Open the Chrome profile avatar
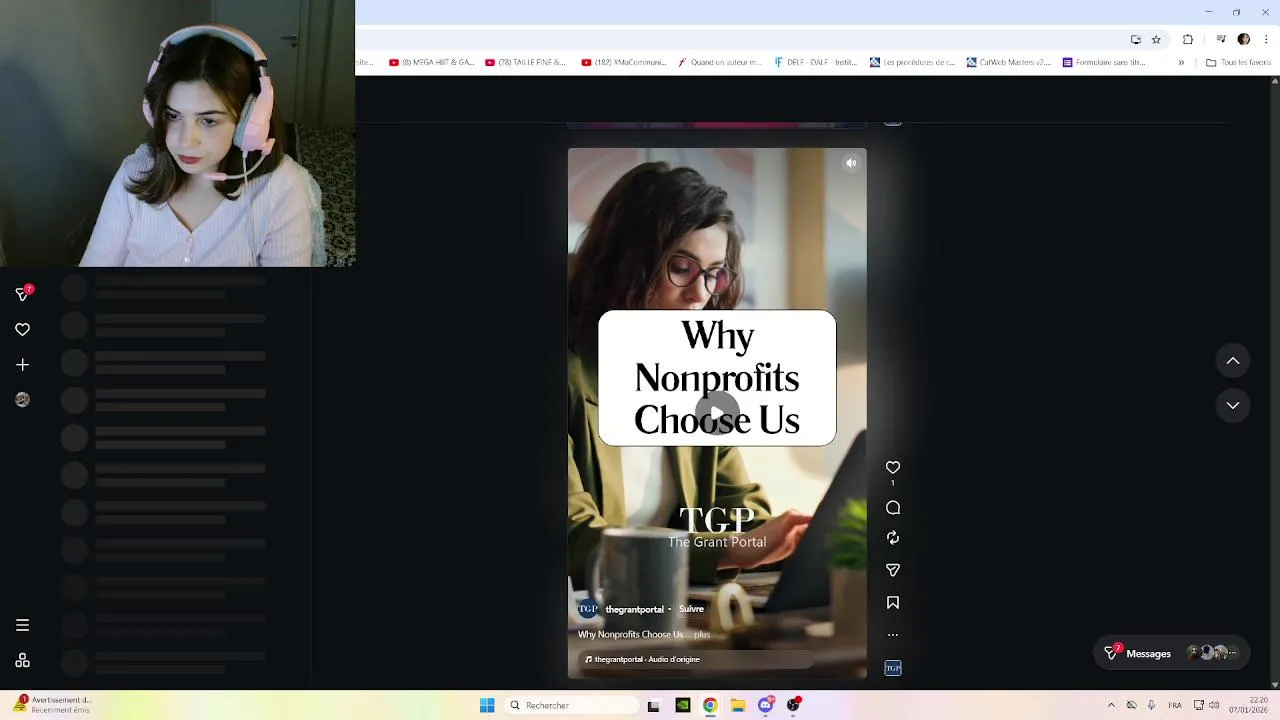 coord(1243,39)
